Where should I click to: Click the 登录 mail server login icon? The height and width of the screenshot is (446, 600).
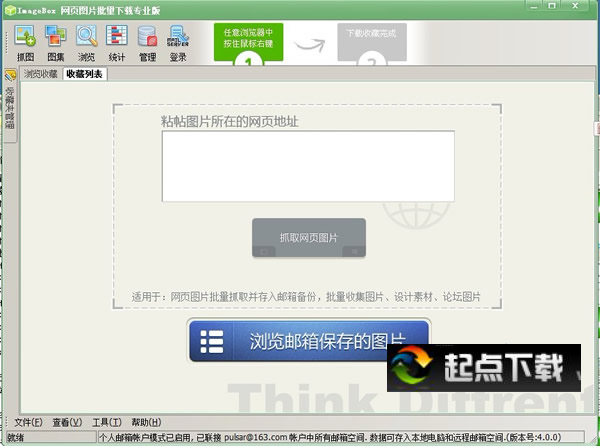click(x=178, y=43)
